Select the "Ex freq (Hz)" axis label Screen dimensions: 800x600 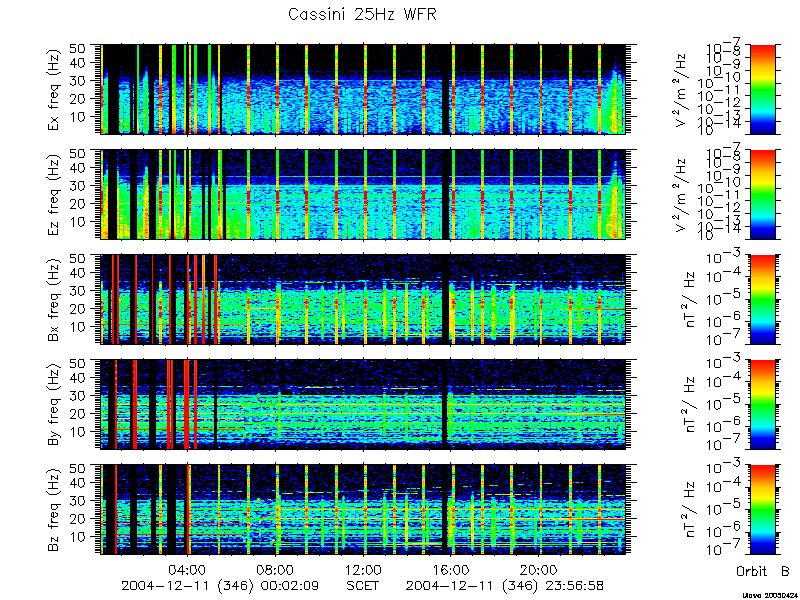(53, 90)
